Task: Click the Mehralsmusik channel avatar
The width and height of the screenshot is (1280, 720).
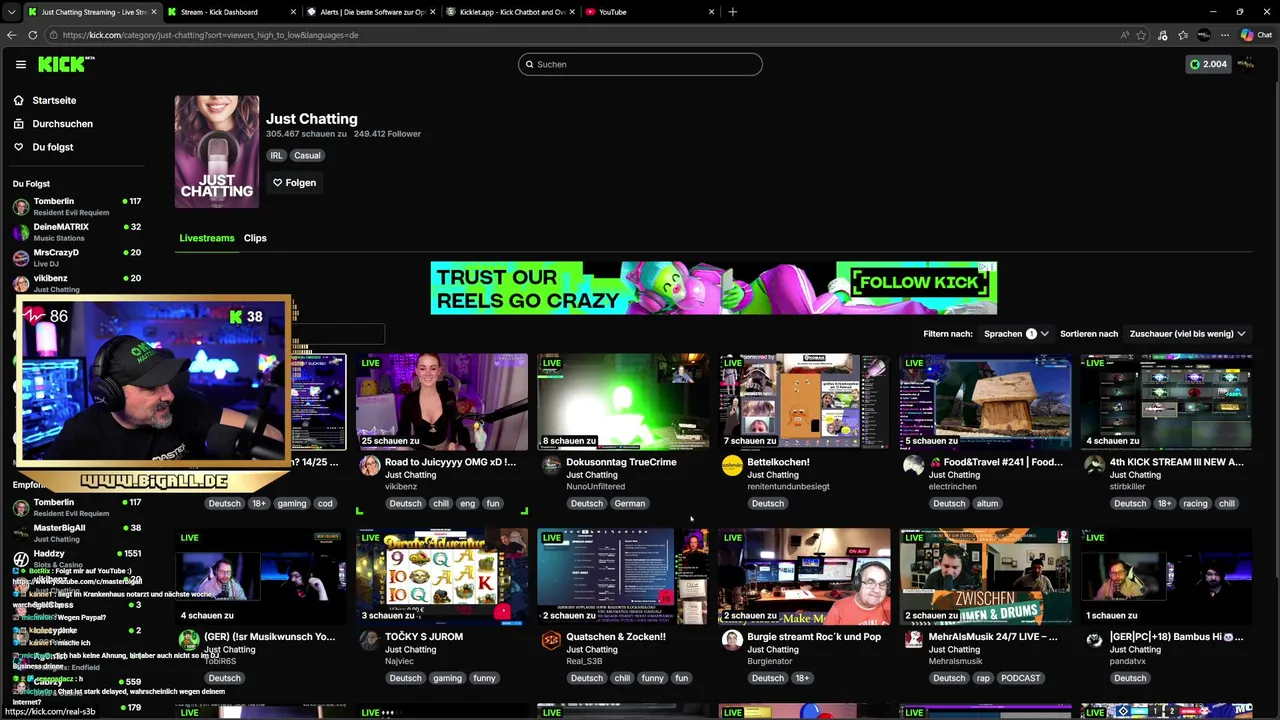Action: click(913, 641)
